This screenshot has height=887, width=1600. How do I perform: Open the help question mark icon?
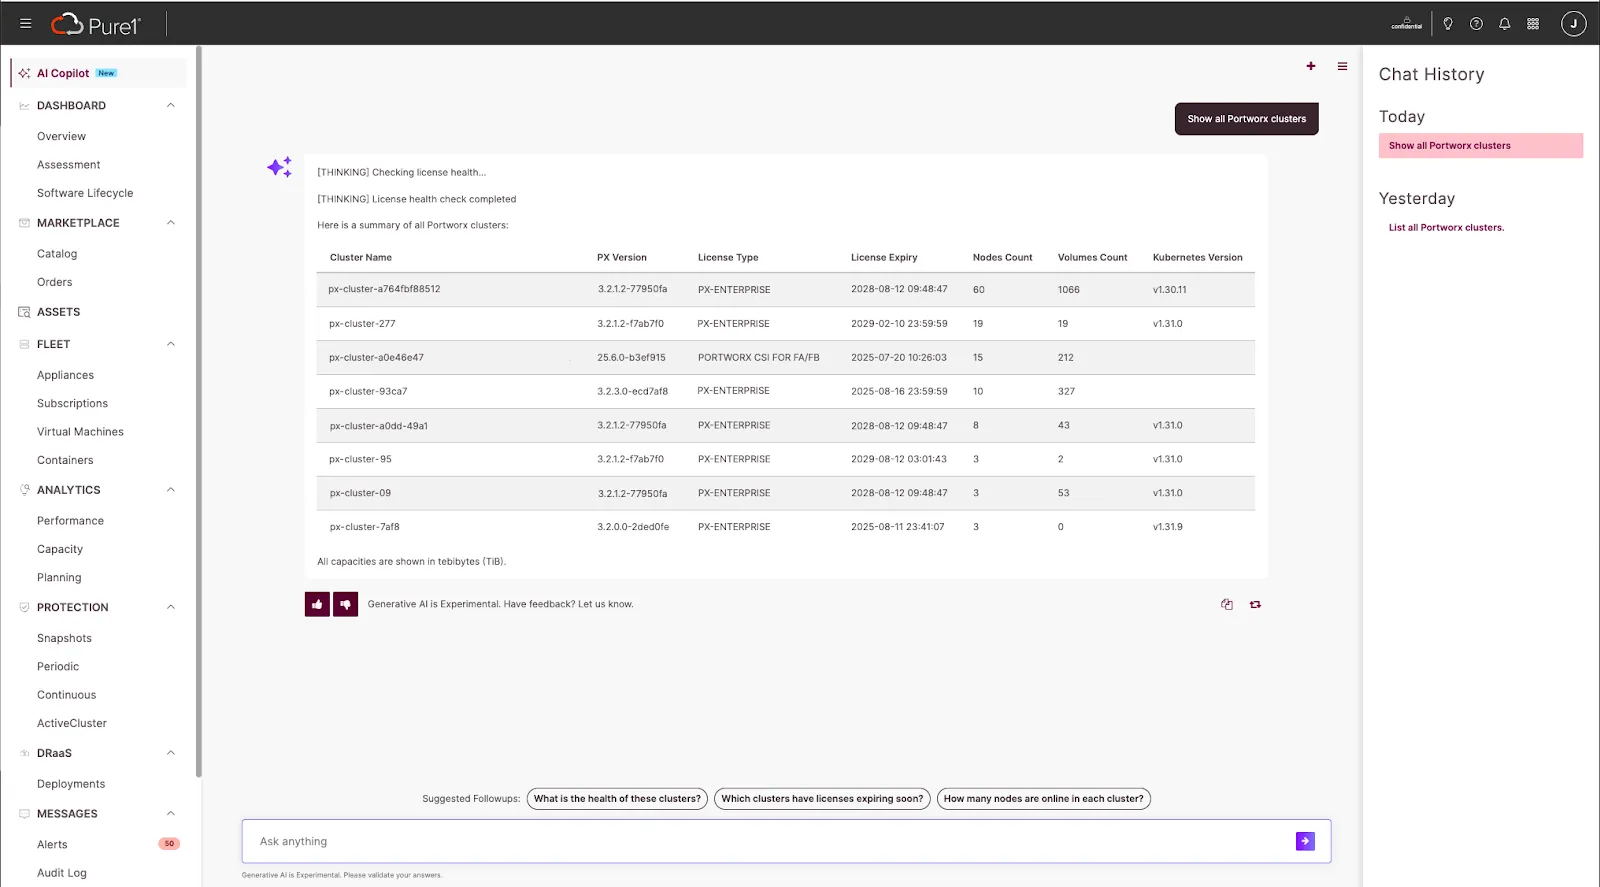point(1476,24)
